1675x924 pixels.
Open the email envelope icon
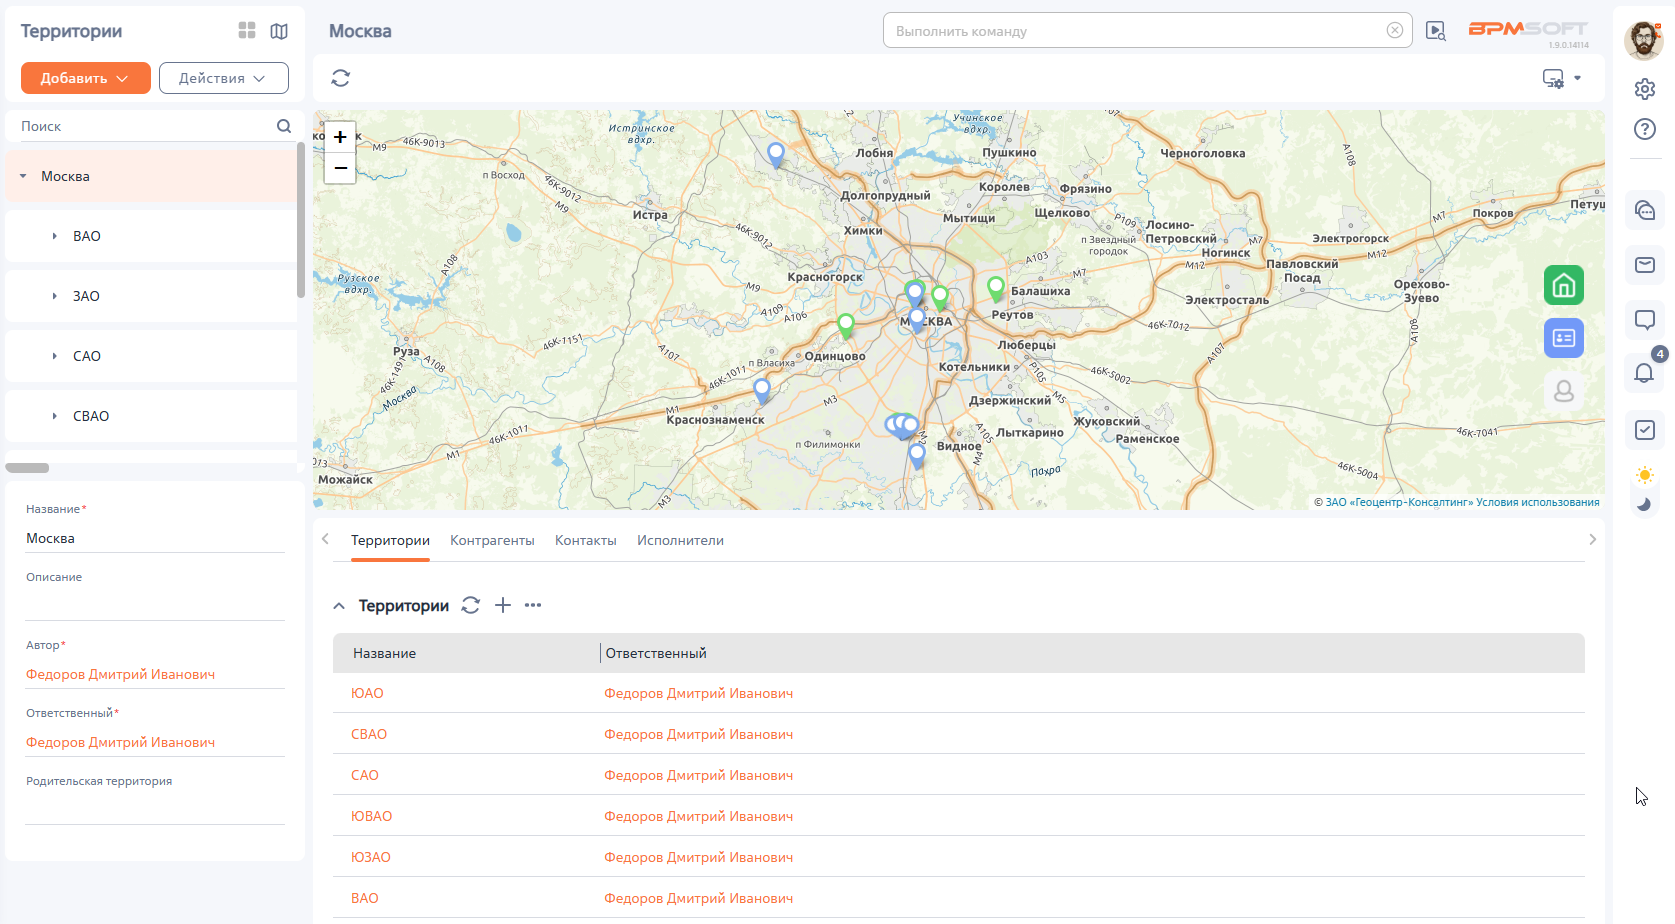point(1645,265)
